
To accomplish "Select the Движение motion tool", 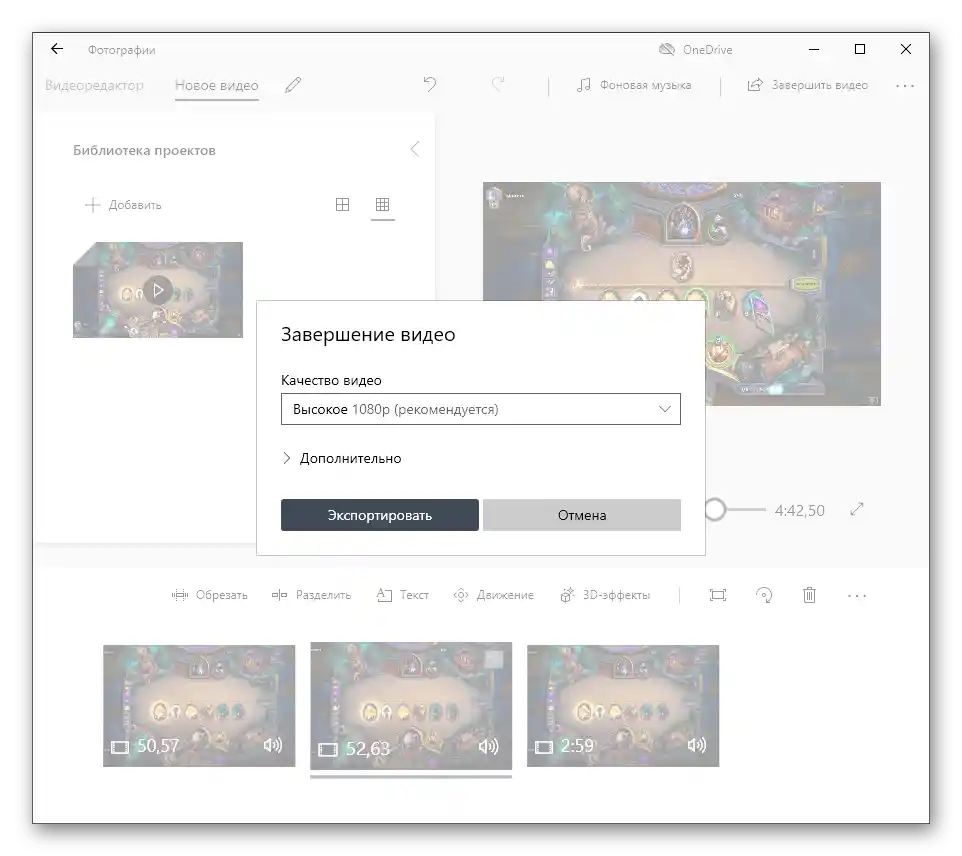I will pos(493,595).
